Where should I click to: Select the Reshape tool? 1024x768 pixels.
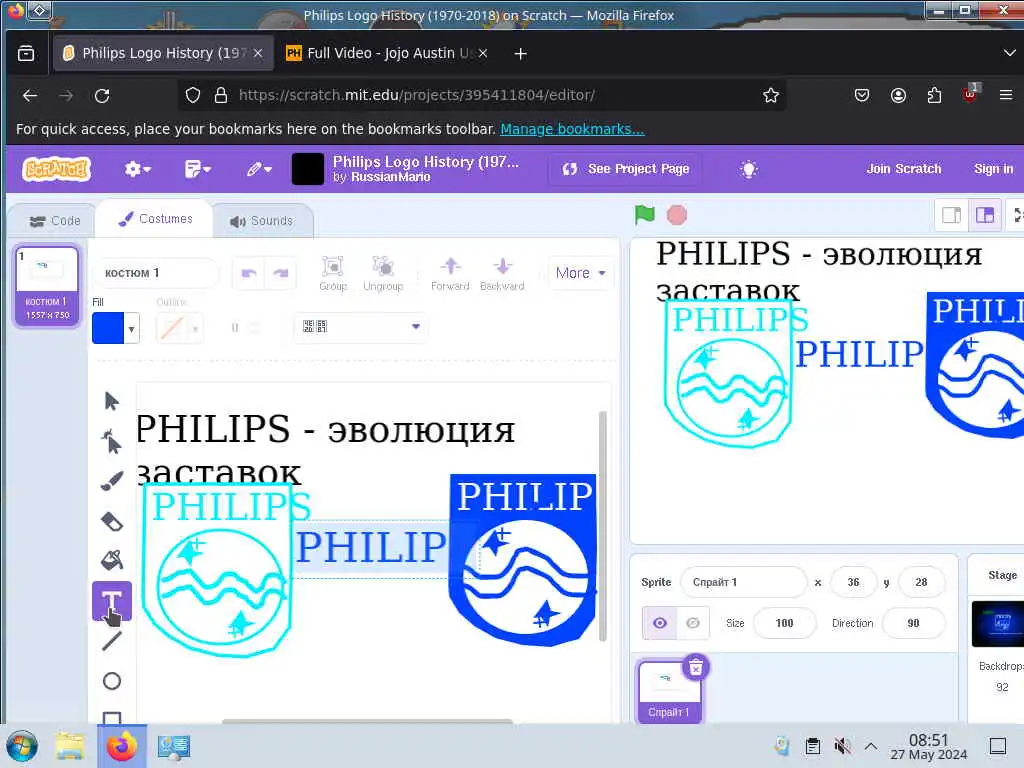coord(112,441)
